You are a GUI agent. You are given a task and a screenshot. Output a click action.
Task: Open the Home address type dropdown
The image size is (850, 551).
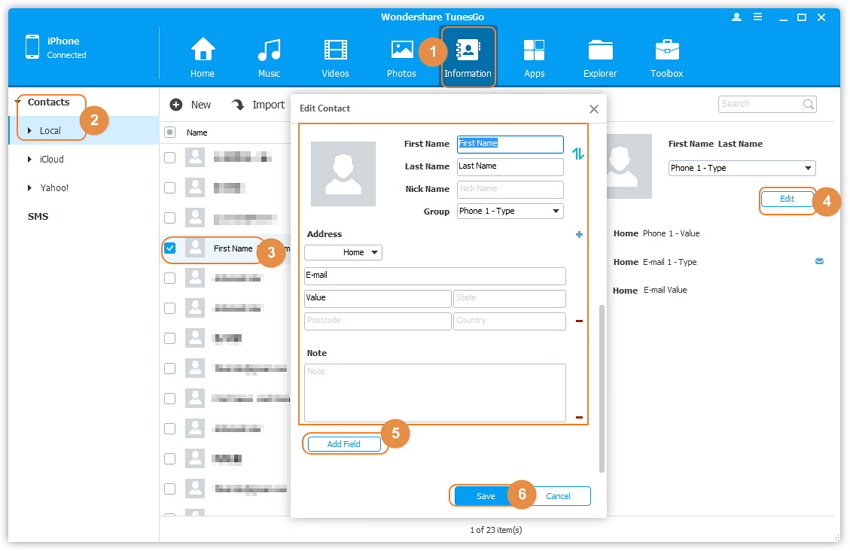pos(343,253)
